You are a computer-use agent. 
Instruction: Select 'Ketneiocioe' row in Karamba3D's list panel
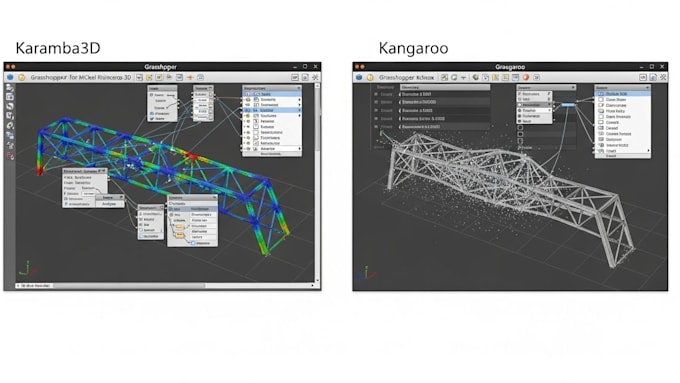point(272,143)
